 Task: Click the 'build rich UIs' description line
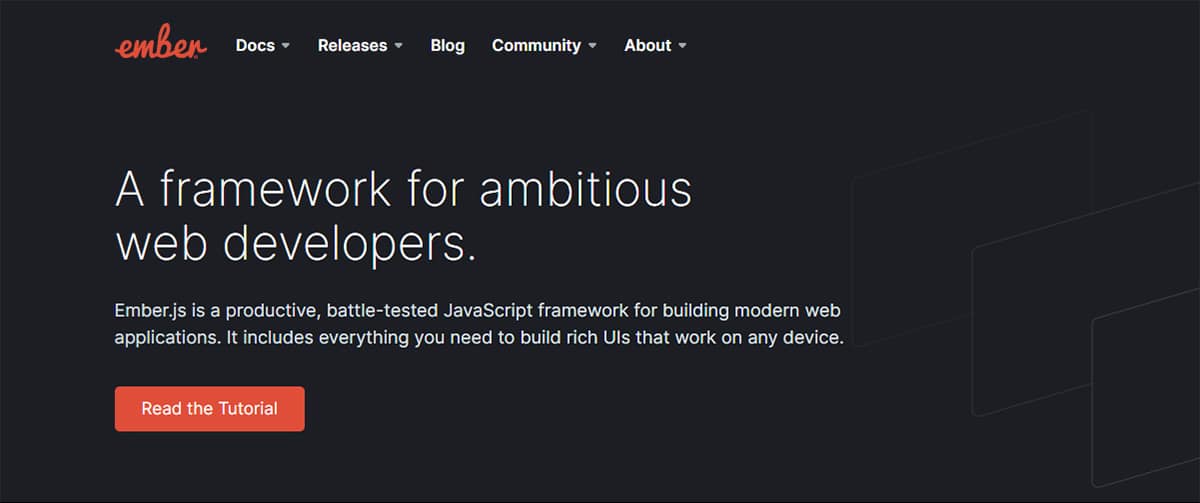(x=480, y=337)
